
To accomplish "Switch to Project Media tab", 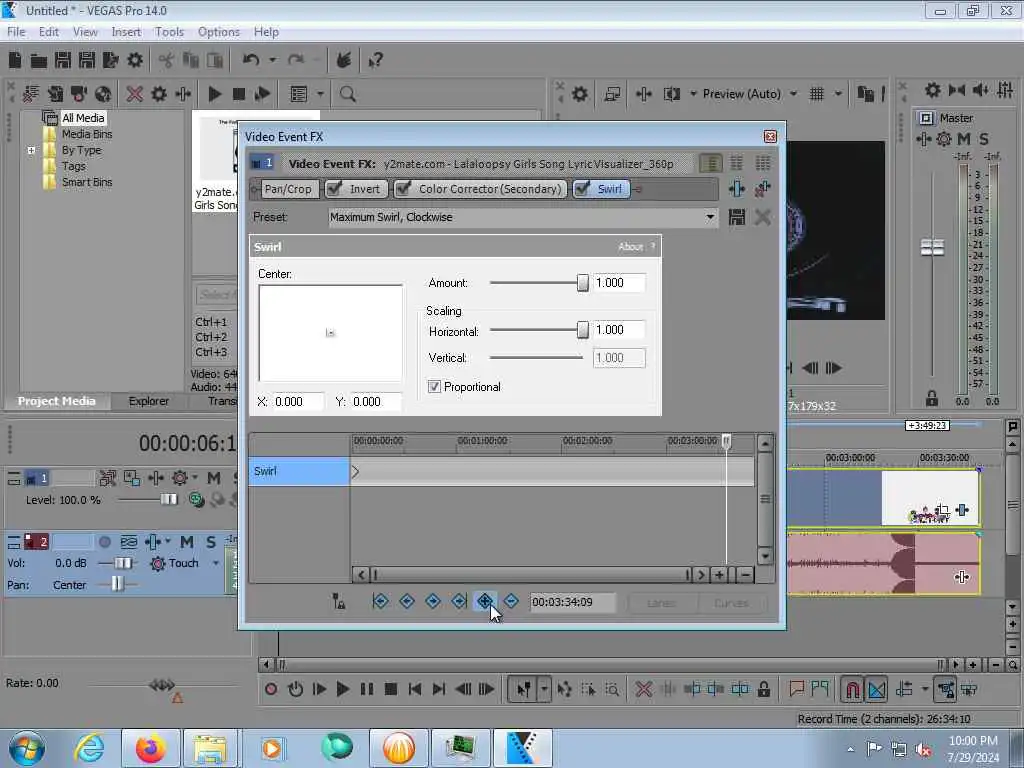I will pos(56,401).
